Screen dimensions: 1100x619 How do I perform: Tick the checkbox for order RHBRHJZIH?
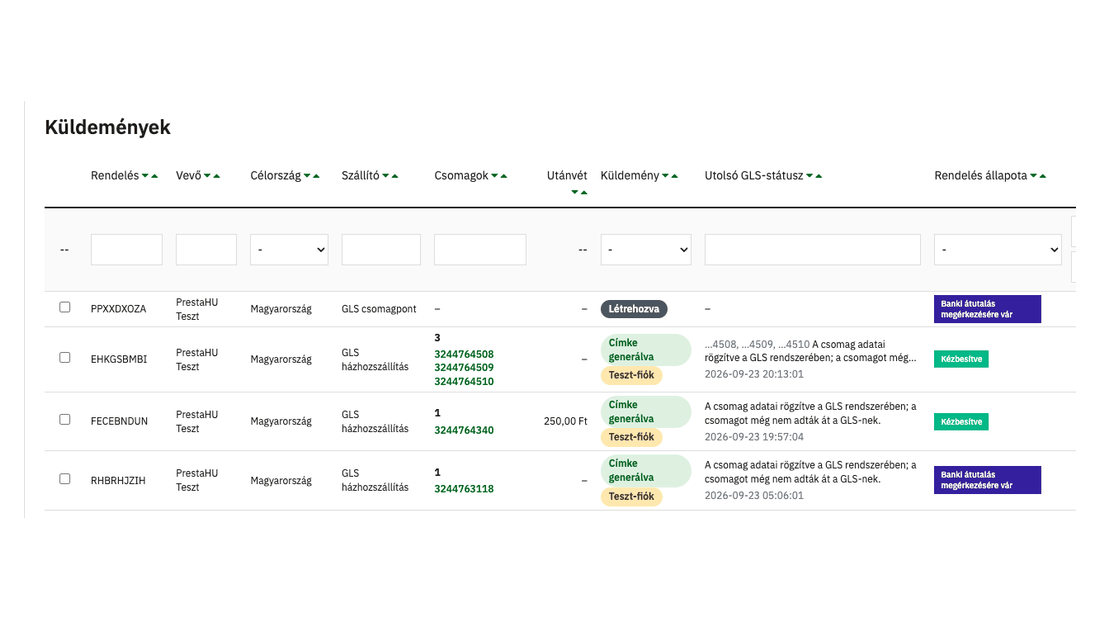(x=65, y=479)
